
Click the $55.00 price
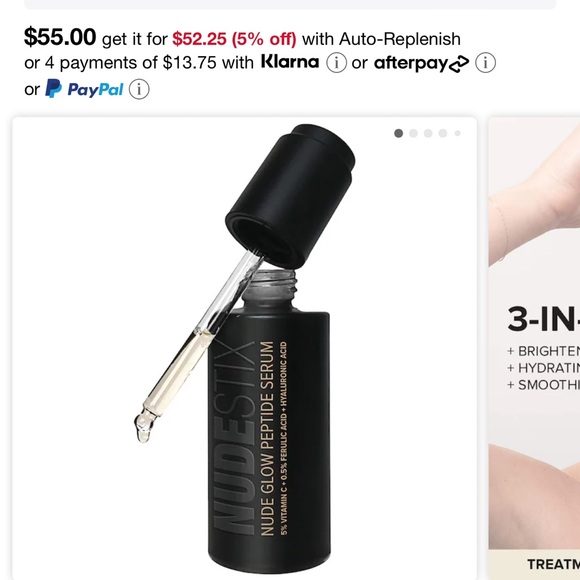60,37
